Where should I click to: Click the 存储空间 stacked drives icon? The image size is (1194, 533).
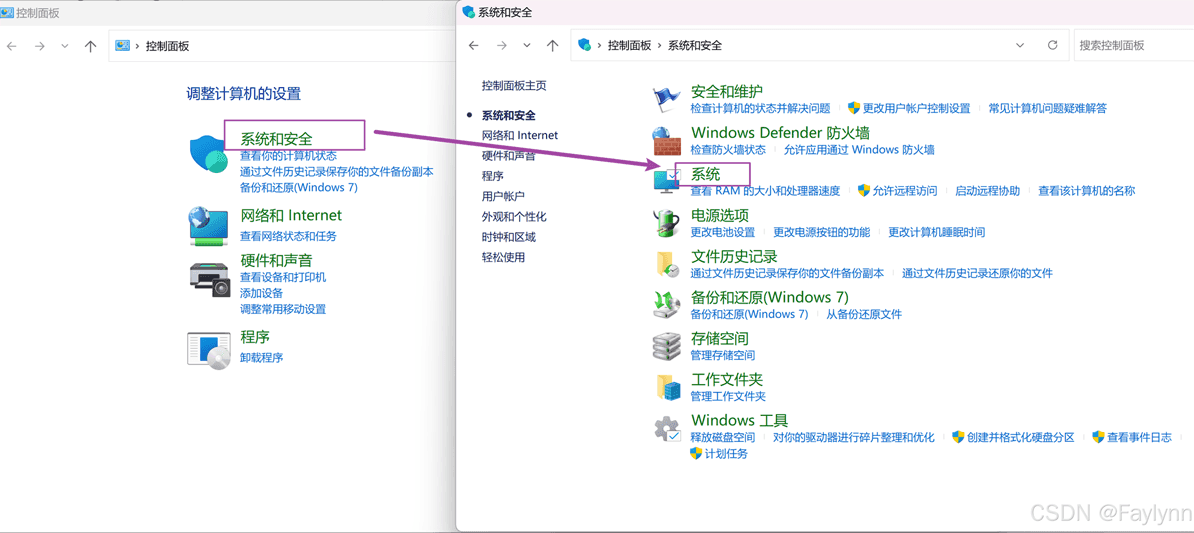[666, 346]
